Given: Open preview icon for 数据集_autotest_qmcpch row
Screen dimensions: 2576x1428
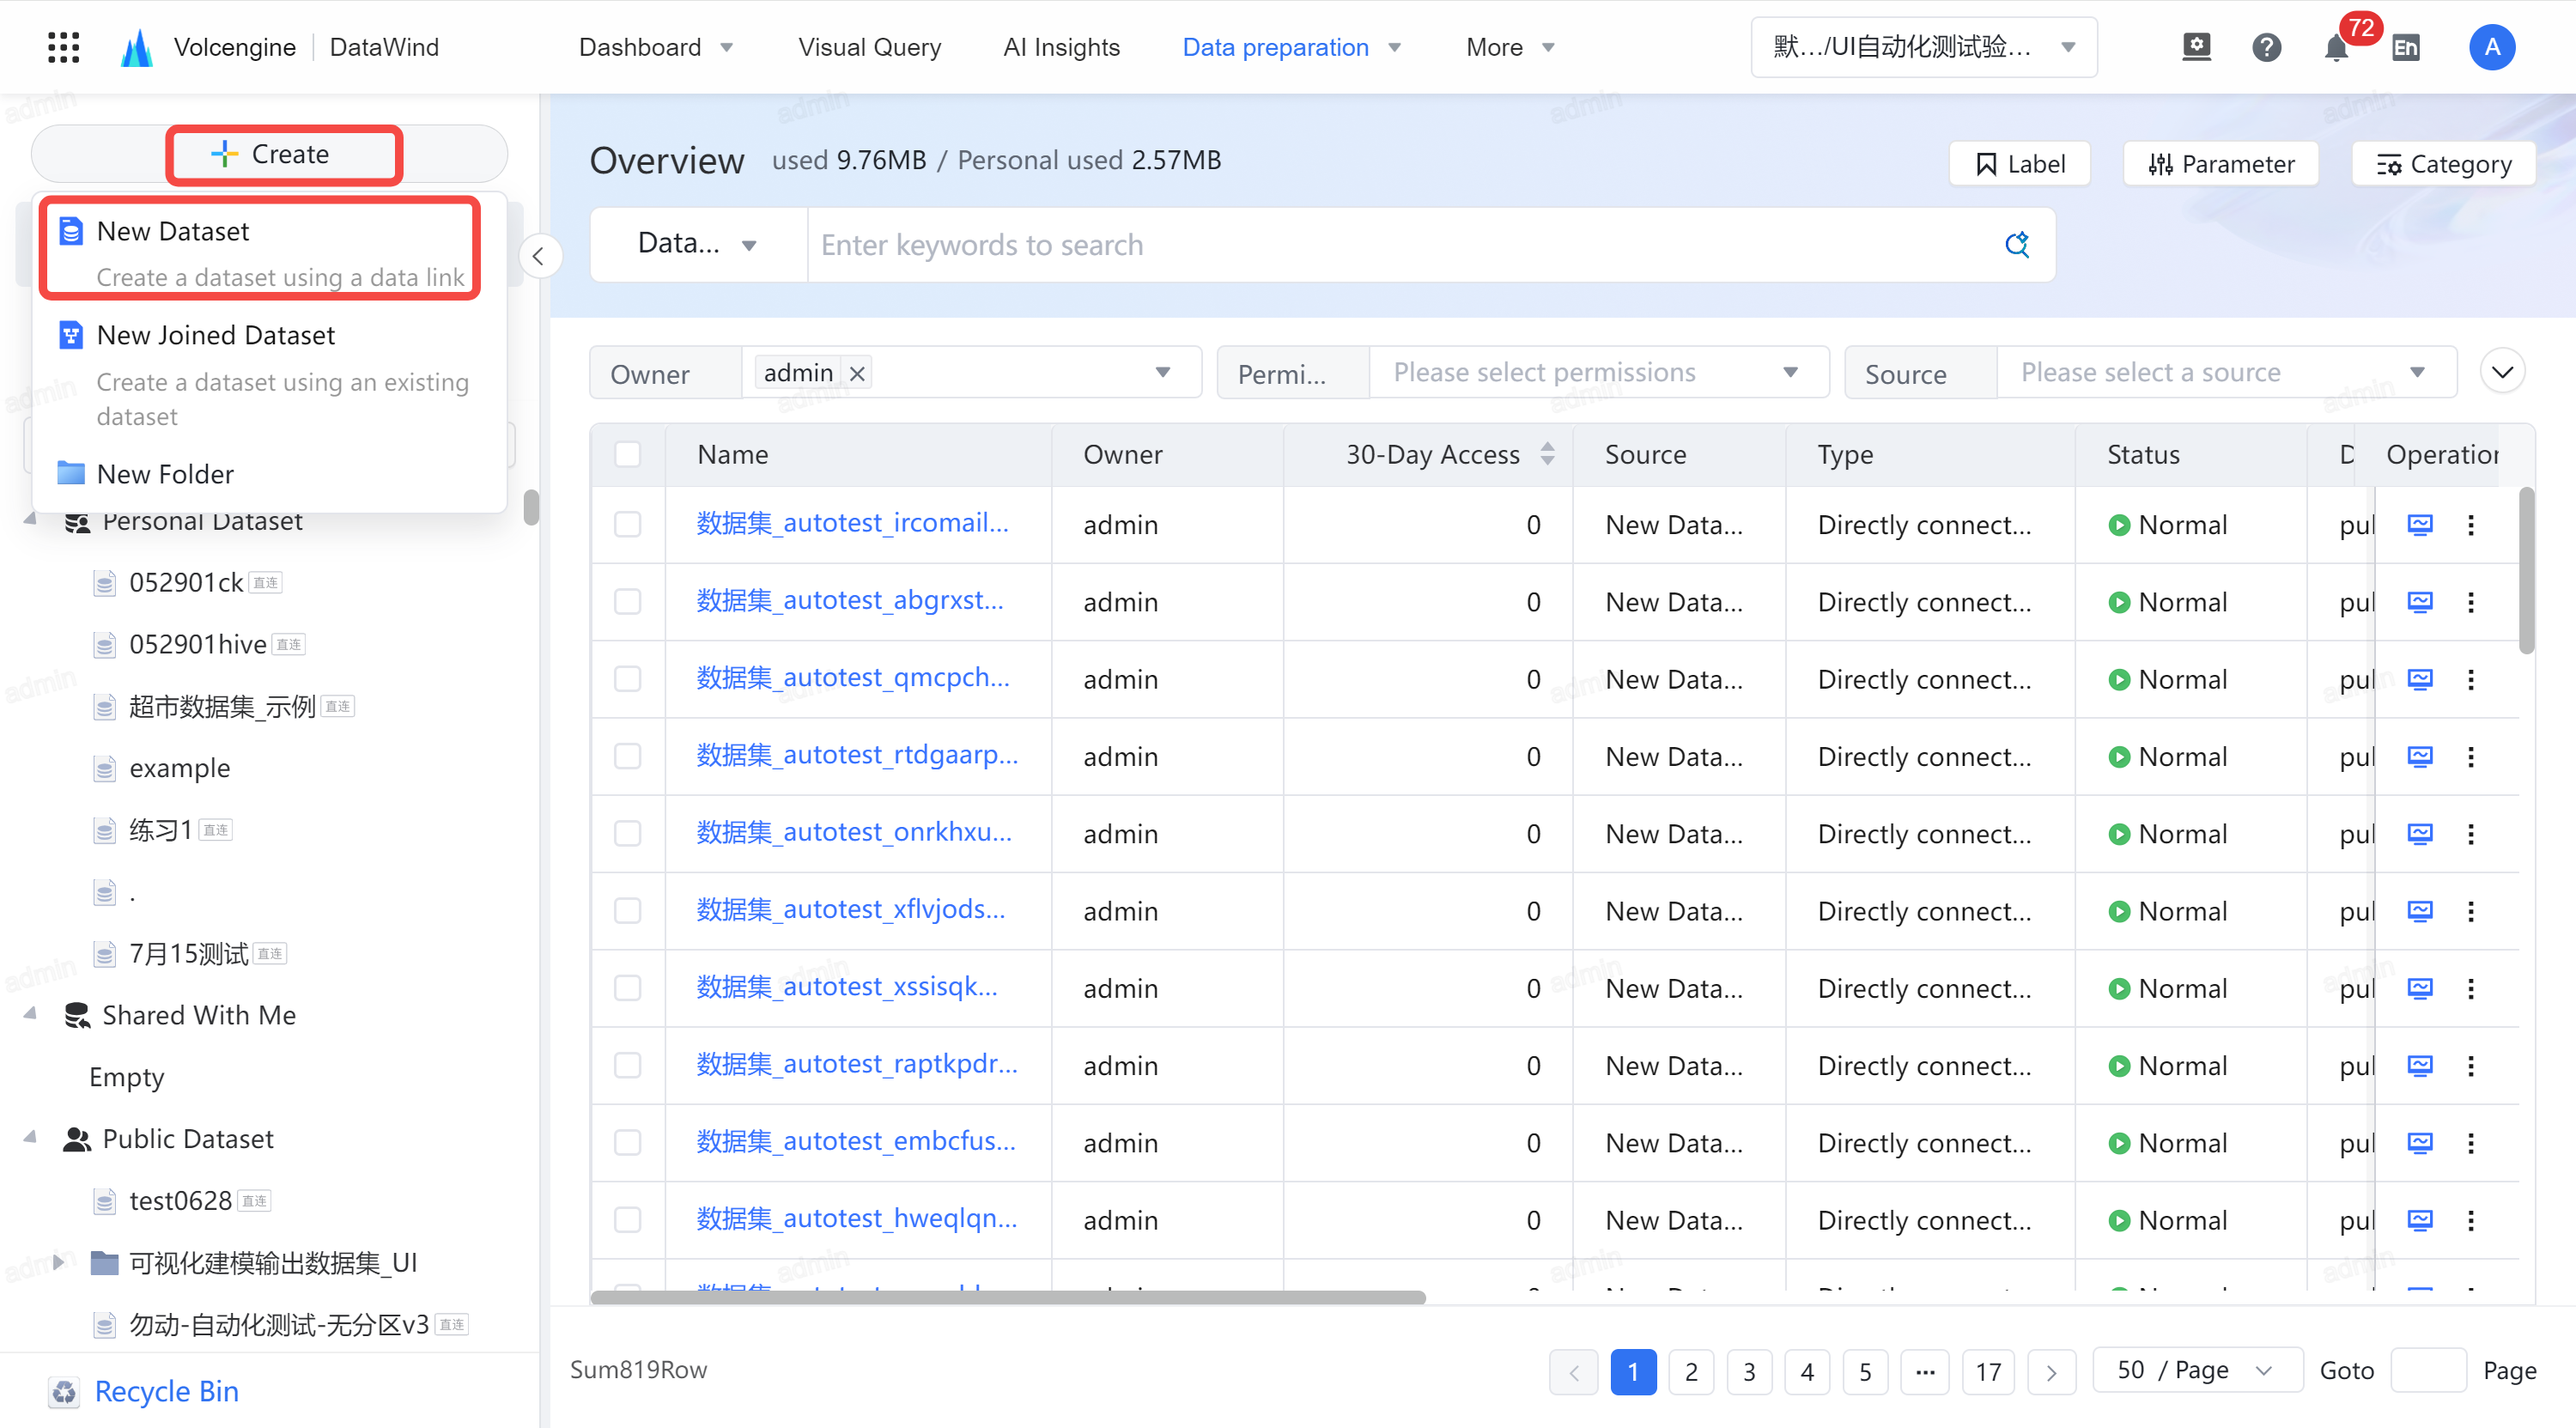Looking at the screenshot, I should pyautogui.click(x=2419, y=680).
